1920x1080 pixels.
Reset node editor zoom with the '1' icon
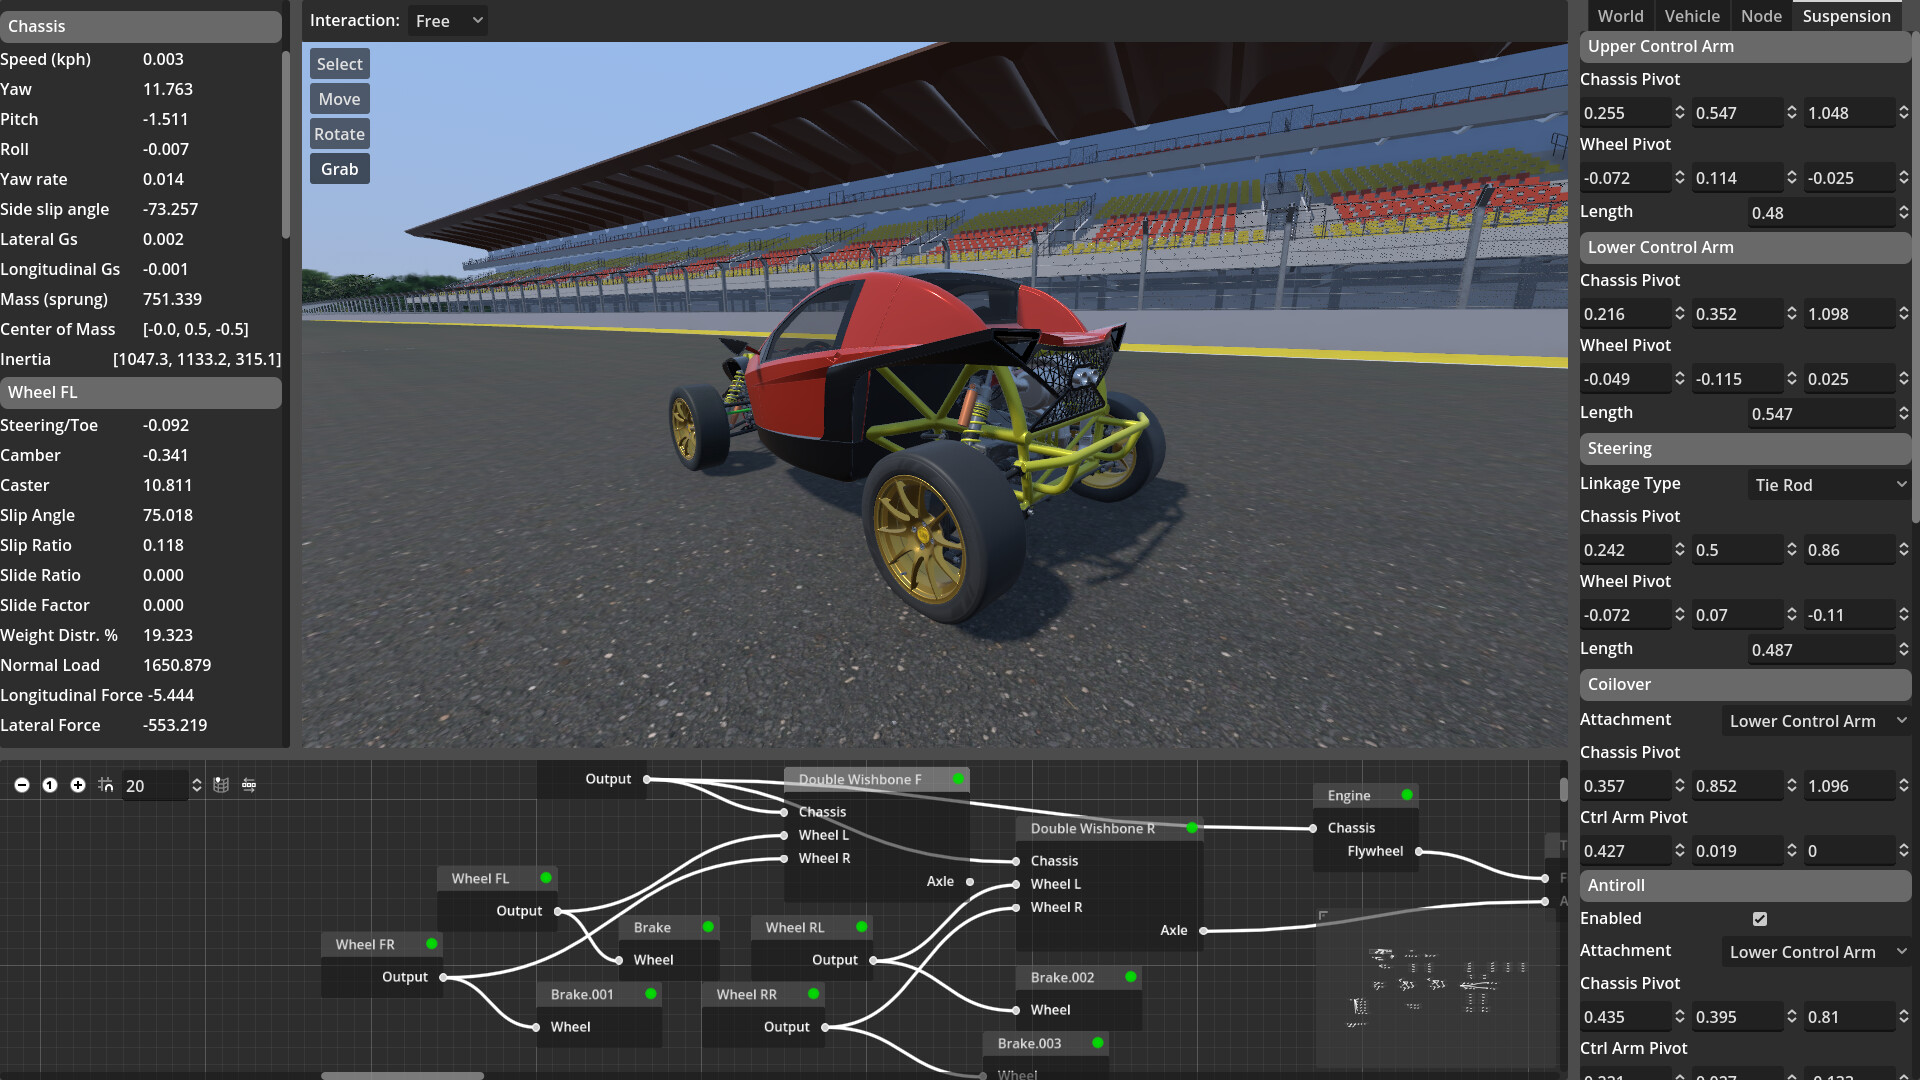(x=50, y=785)
